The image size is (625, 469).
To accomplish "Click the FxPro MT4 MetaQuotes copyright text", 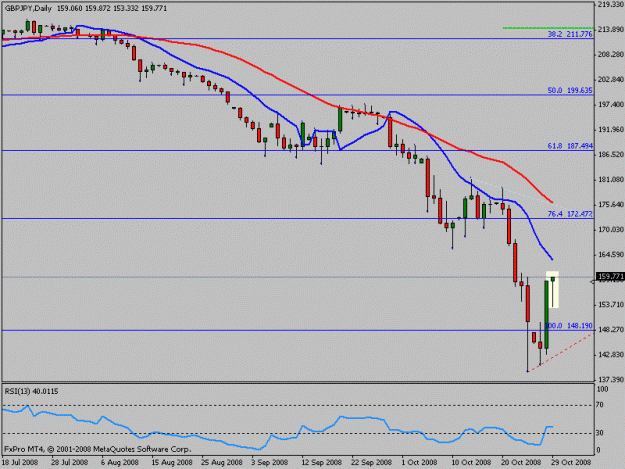I will tap(98, 449).
